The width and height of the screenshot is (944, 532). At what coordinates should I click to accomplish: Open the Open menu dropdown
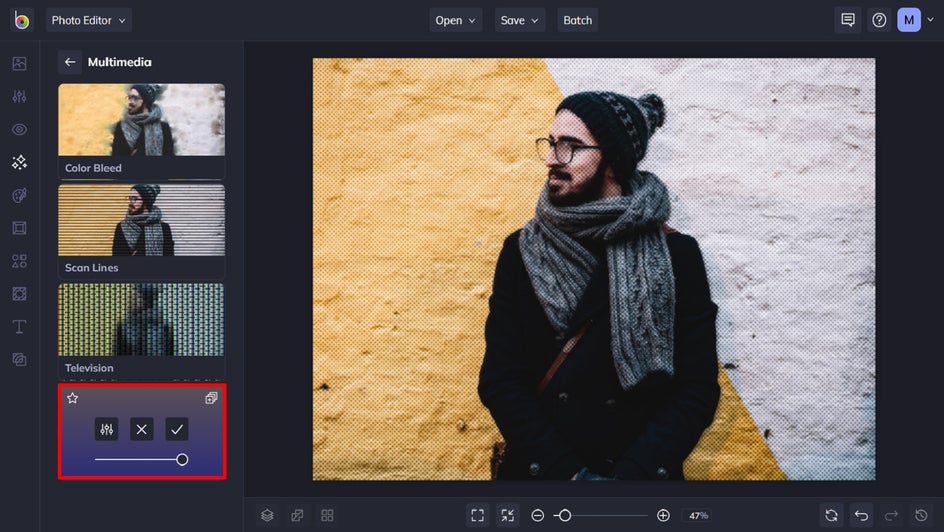coord(456,20)
